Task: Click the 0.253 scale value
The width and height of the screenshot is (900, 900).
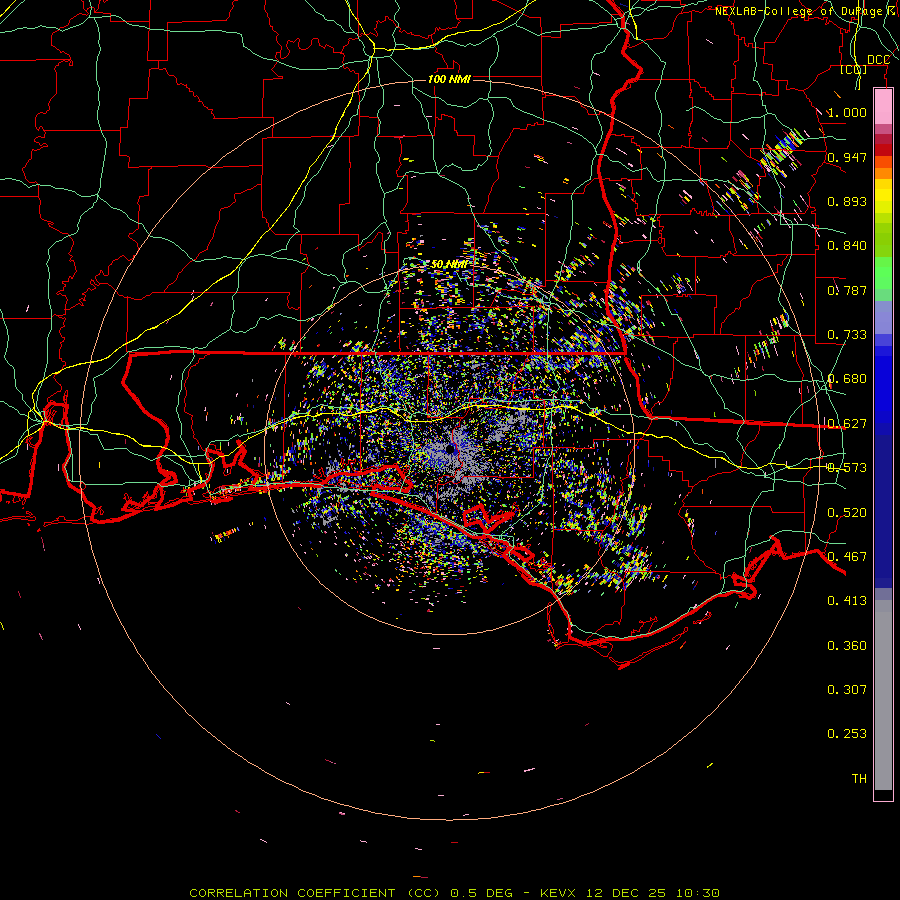Action: [847, 734]
